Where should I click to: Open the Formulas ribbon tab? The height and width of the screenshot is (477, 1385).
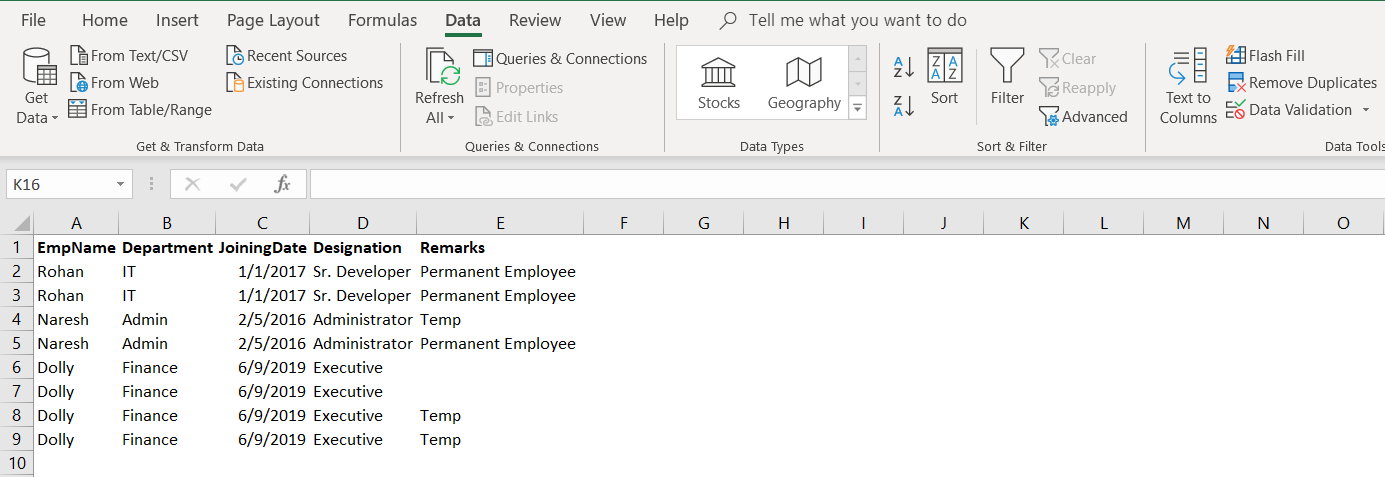click(x=382, y=20)
